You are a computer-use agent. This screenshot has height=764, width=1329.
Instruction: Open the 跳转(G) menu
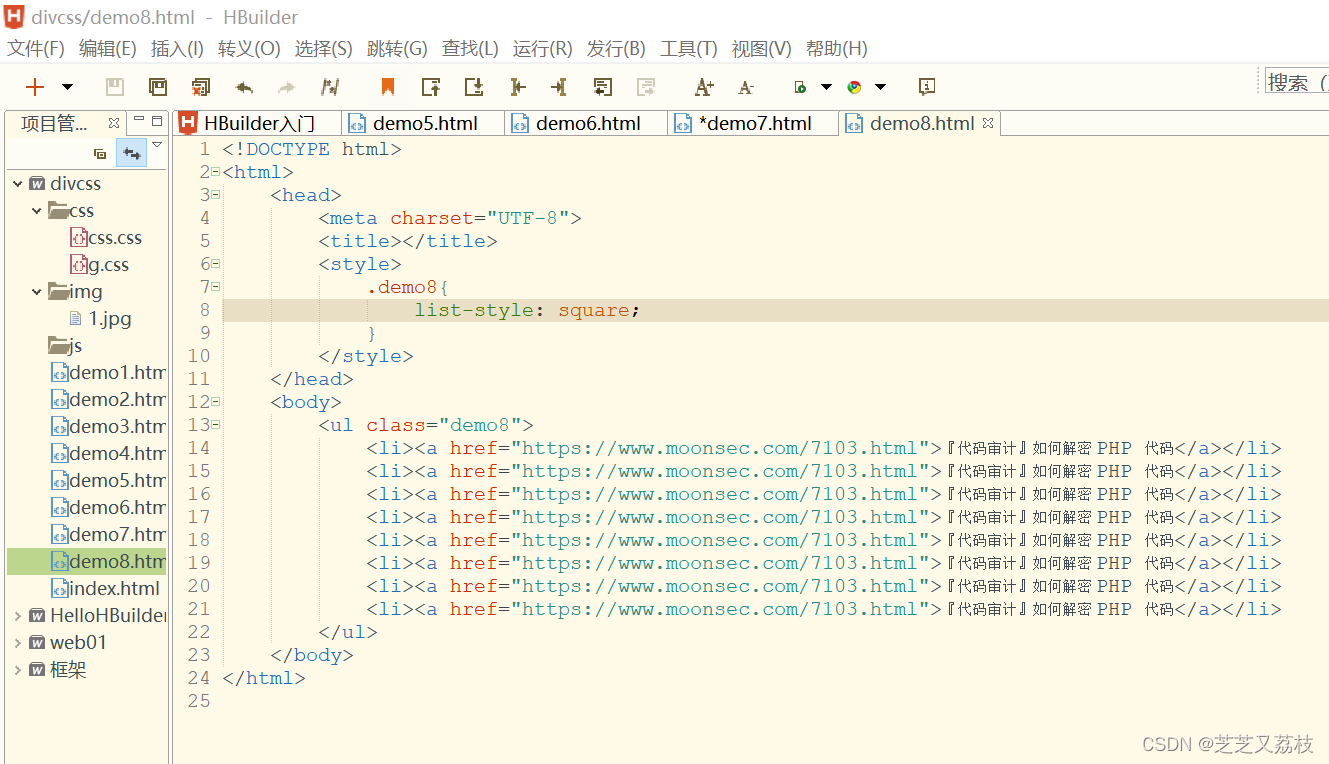pos(397,48)
